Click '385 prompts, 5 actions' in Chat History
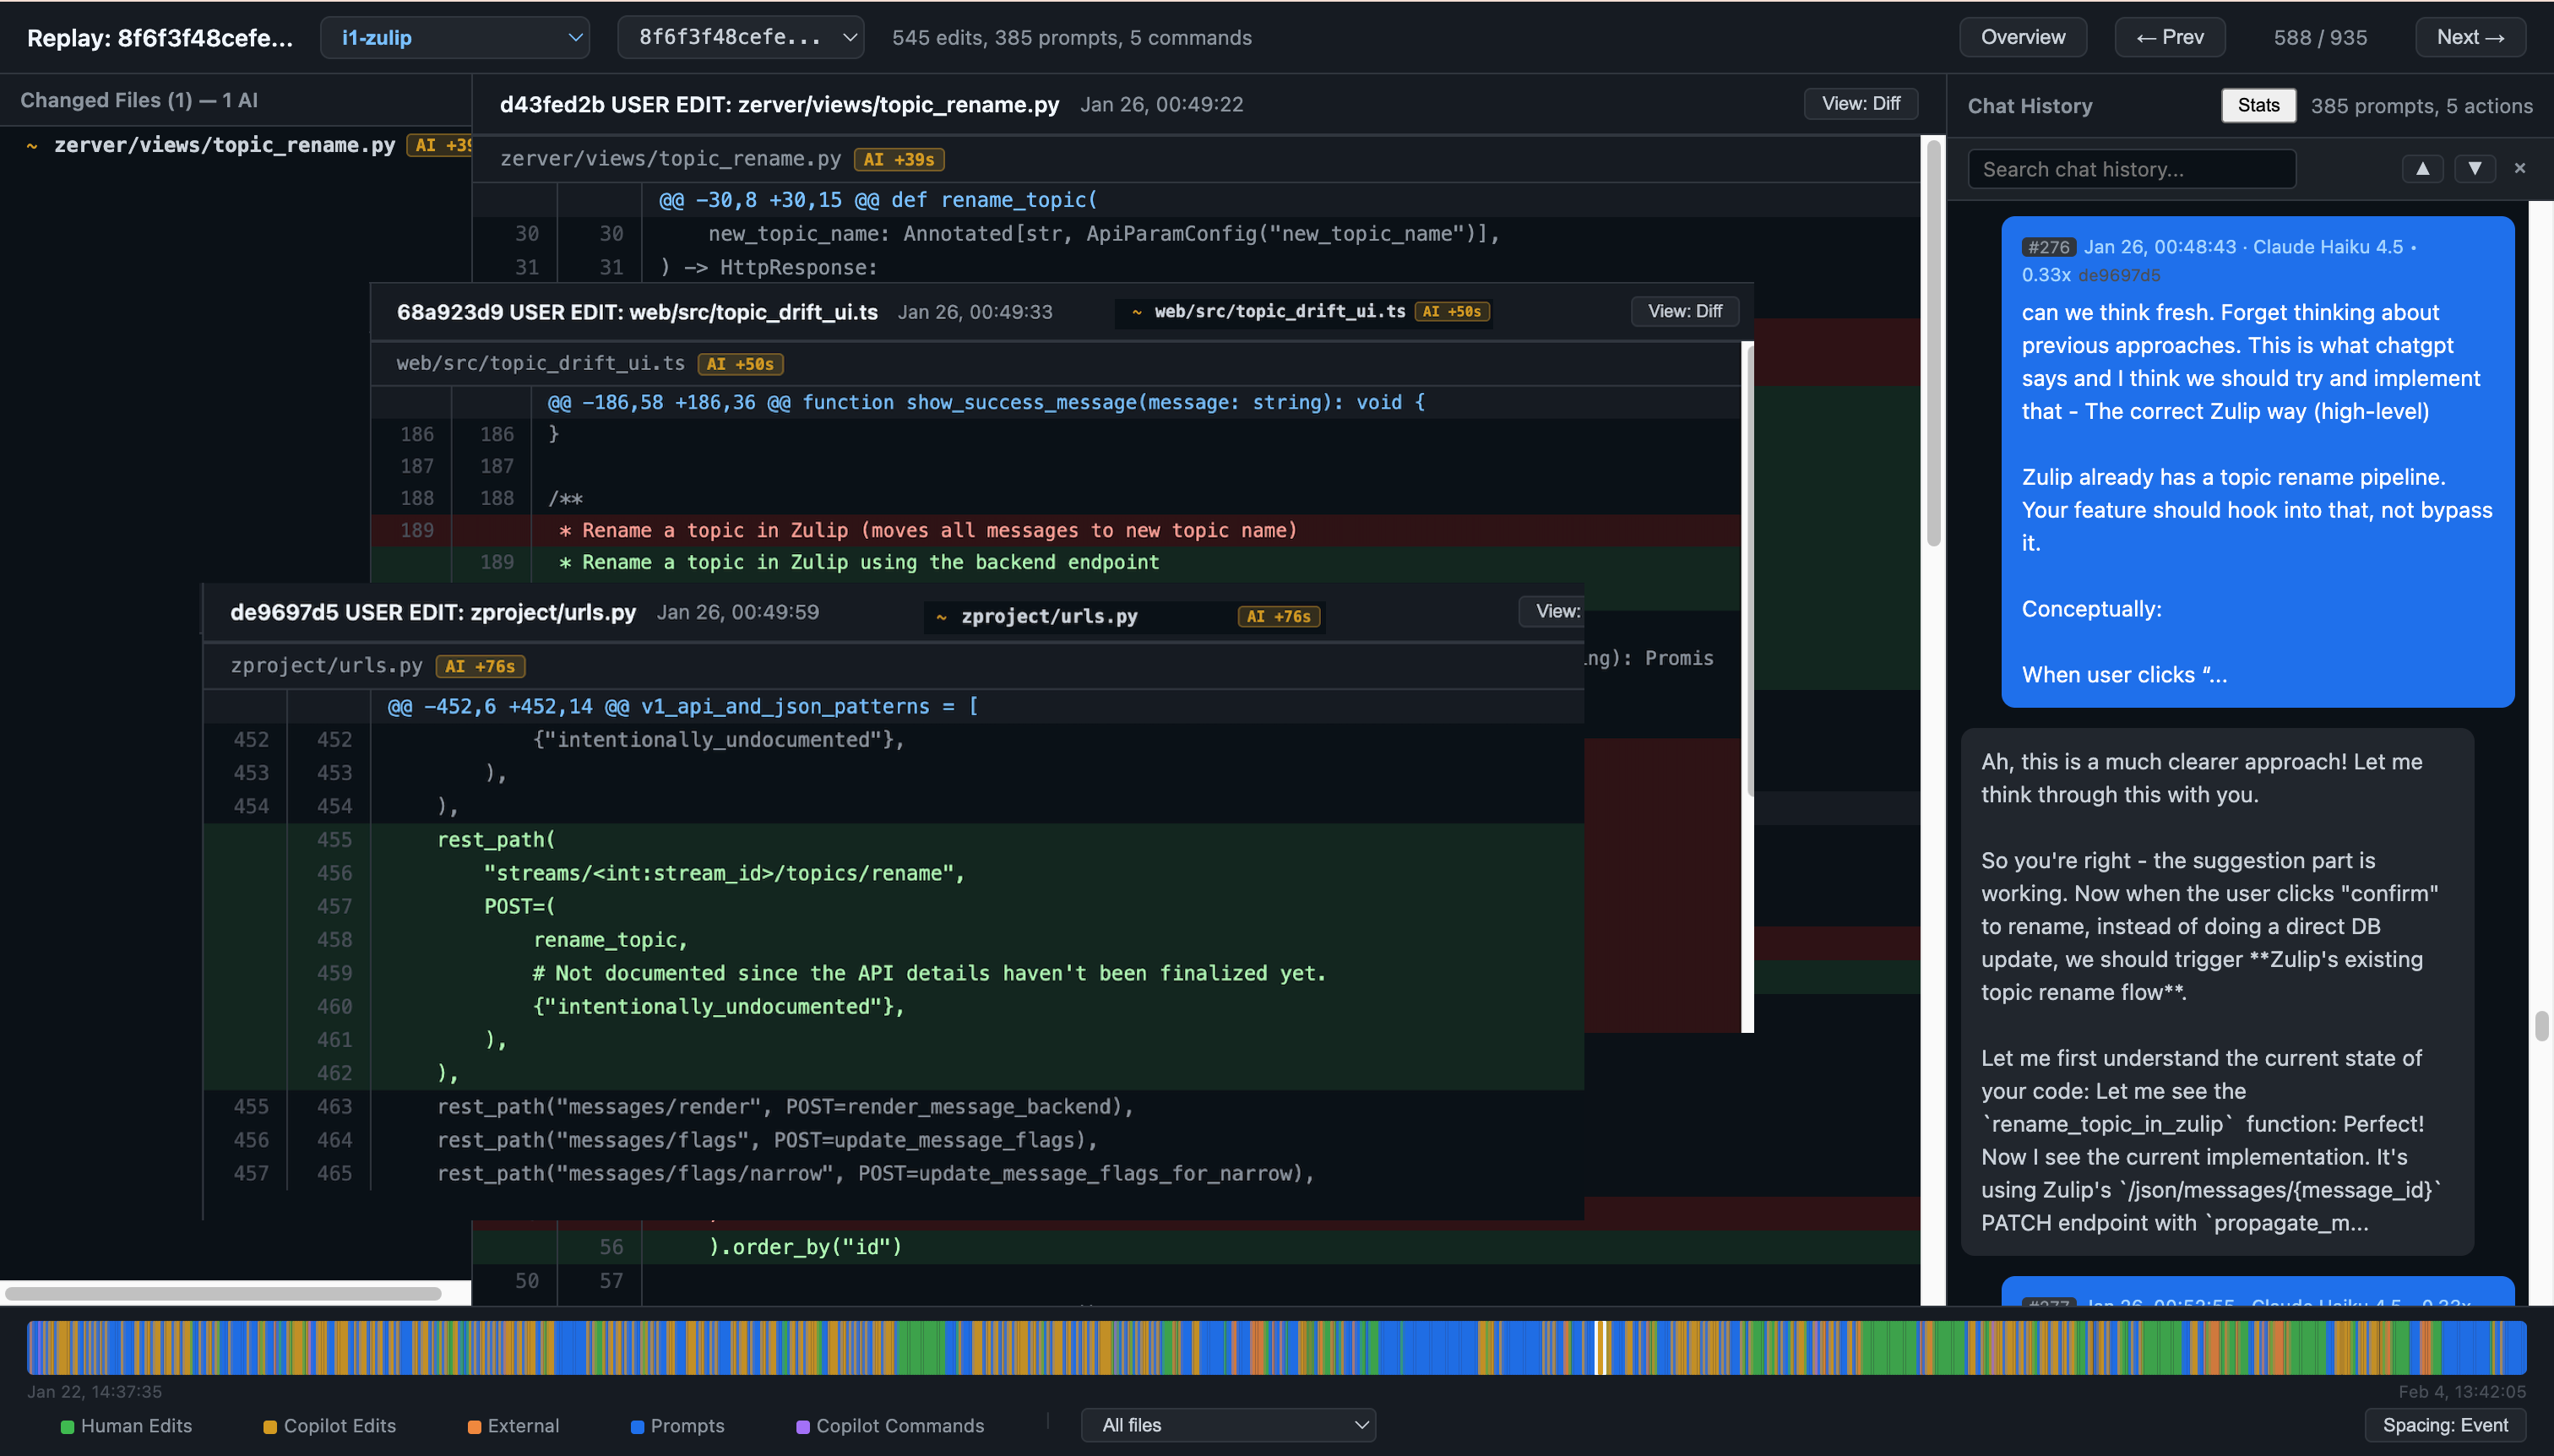Viewport: 2554px width, 1456px height. point(2421,106)
